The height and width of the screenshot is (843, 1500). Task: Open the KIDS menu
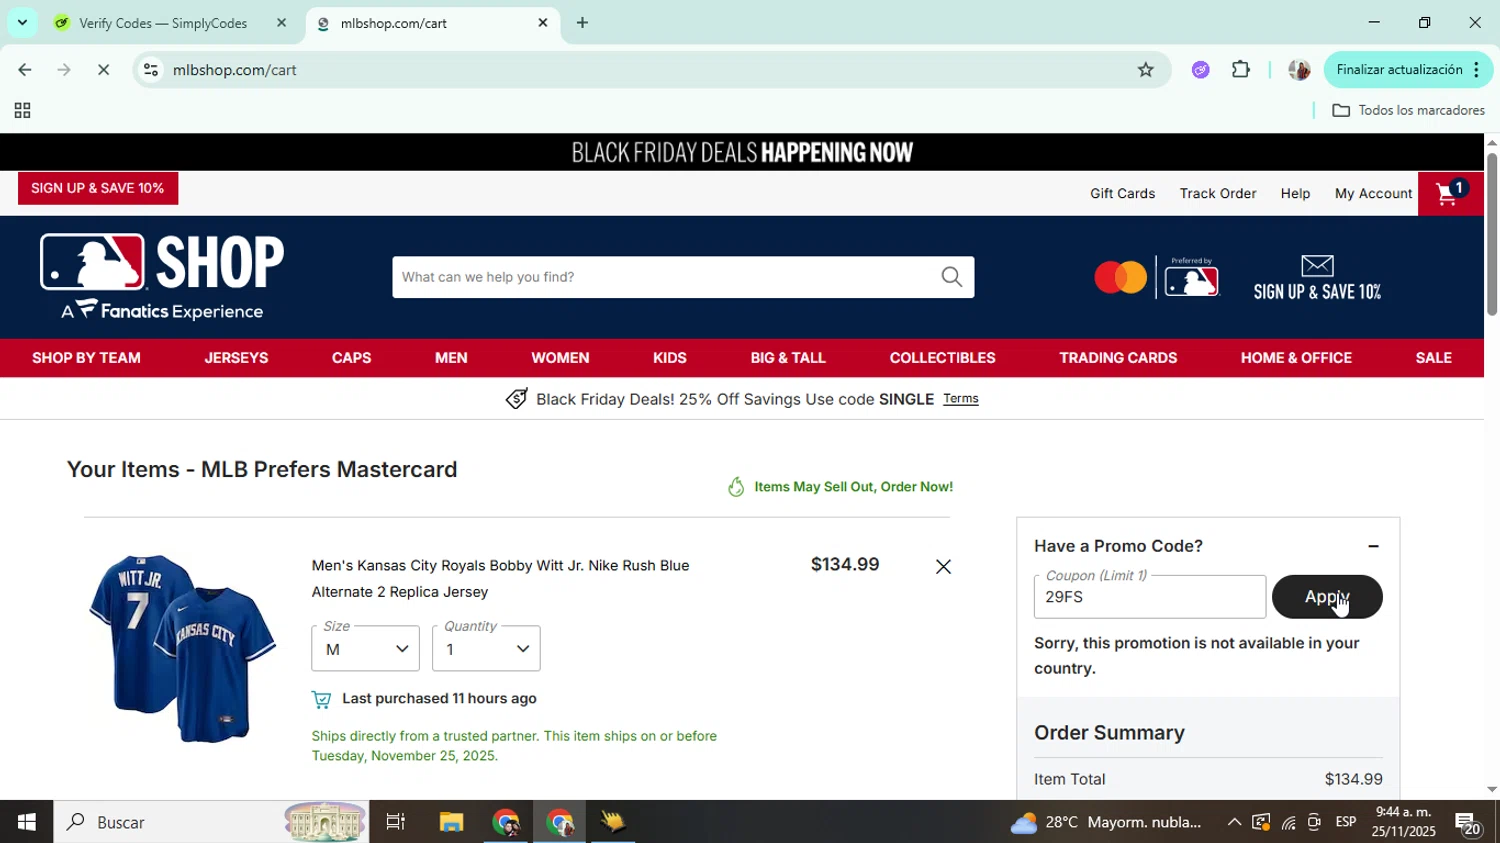point(669,358)
